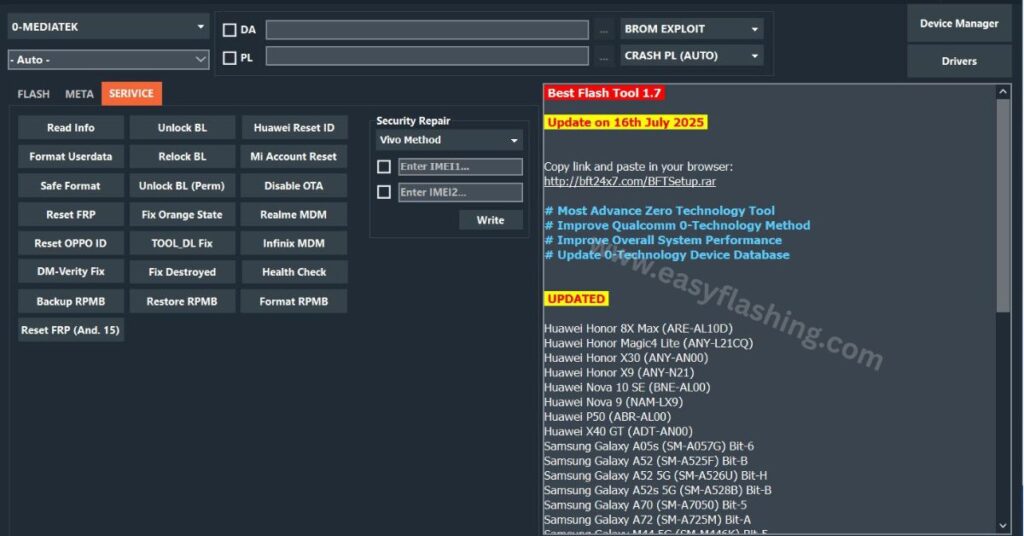1024x536 pixels.
Task: Open the 0-MEDIATEK platform dropdown
Action: 108,27
